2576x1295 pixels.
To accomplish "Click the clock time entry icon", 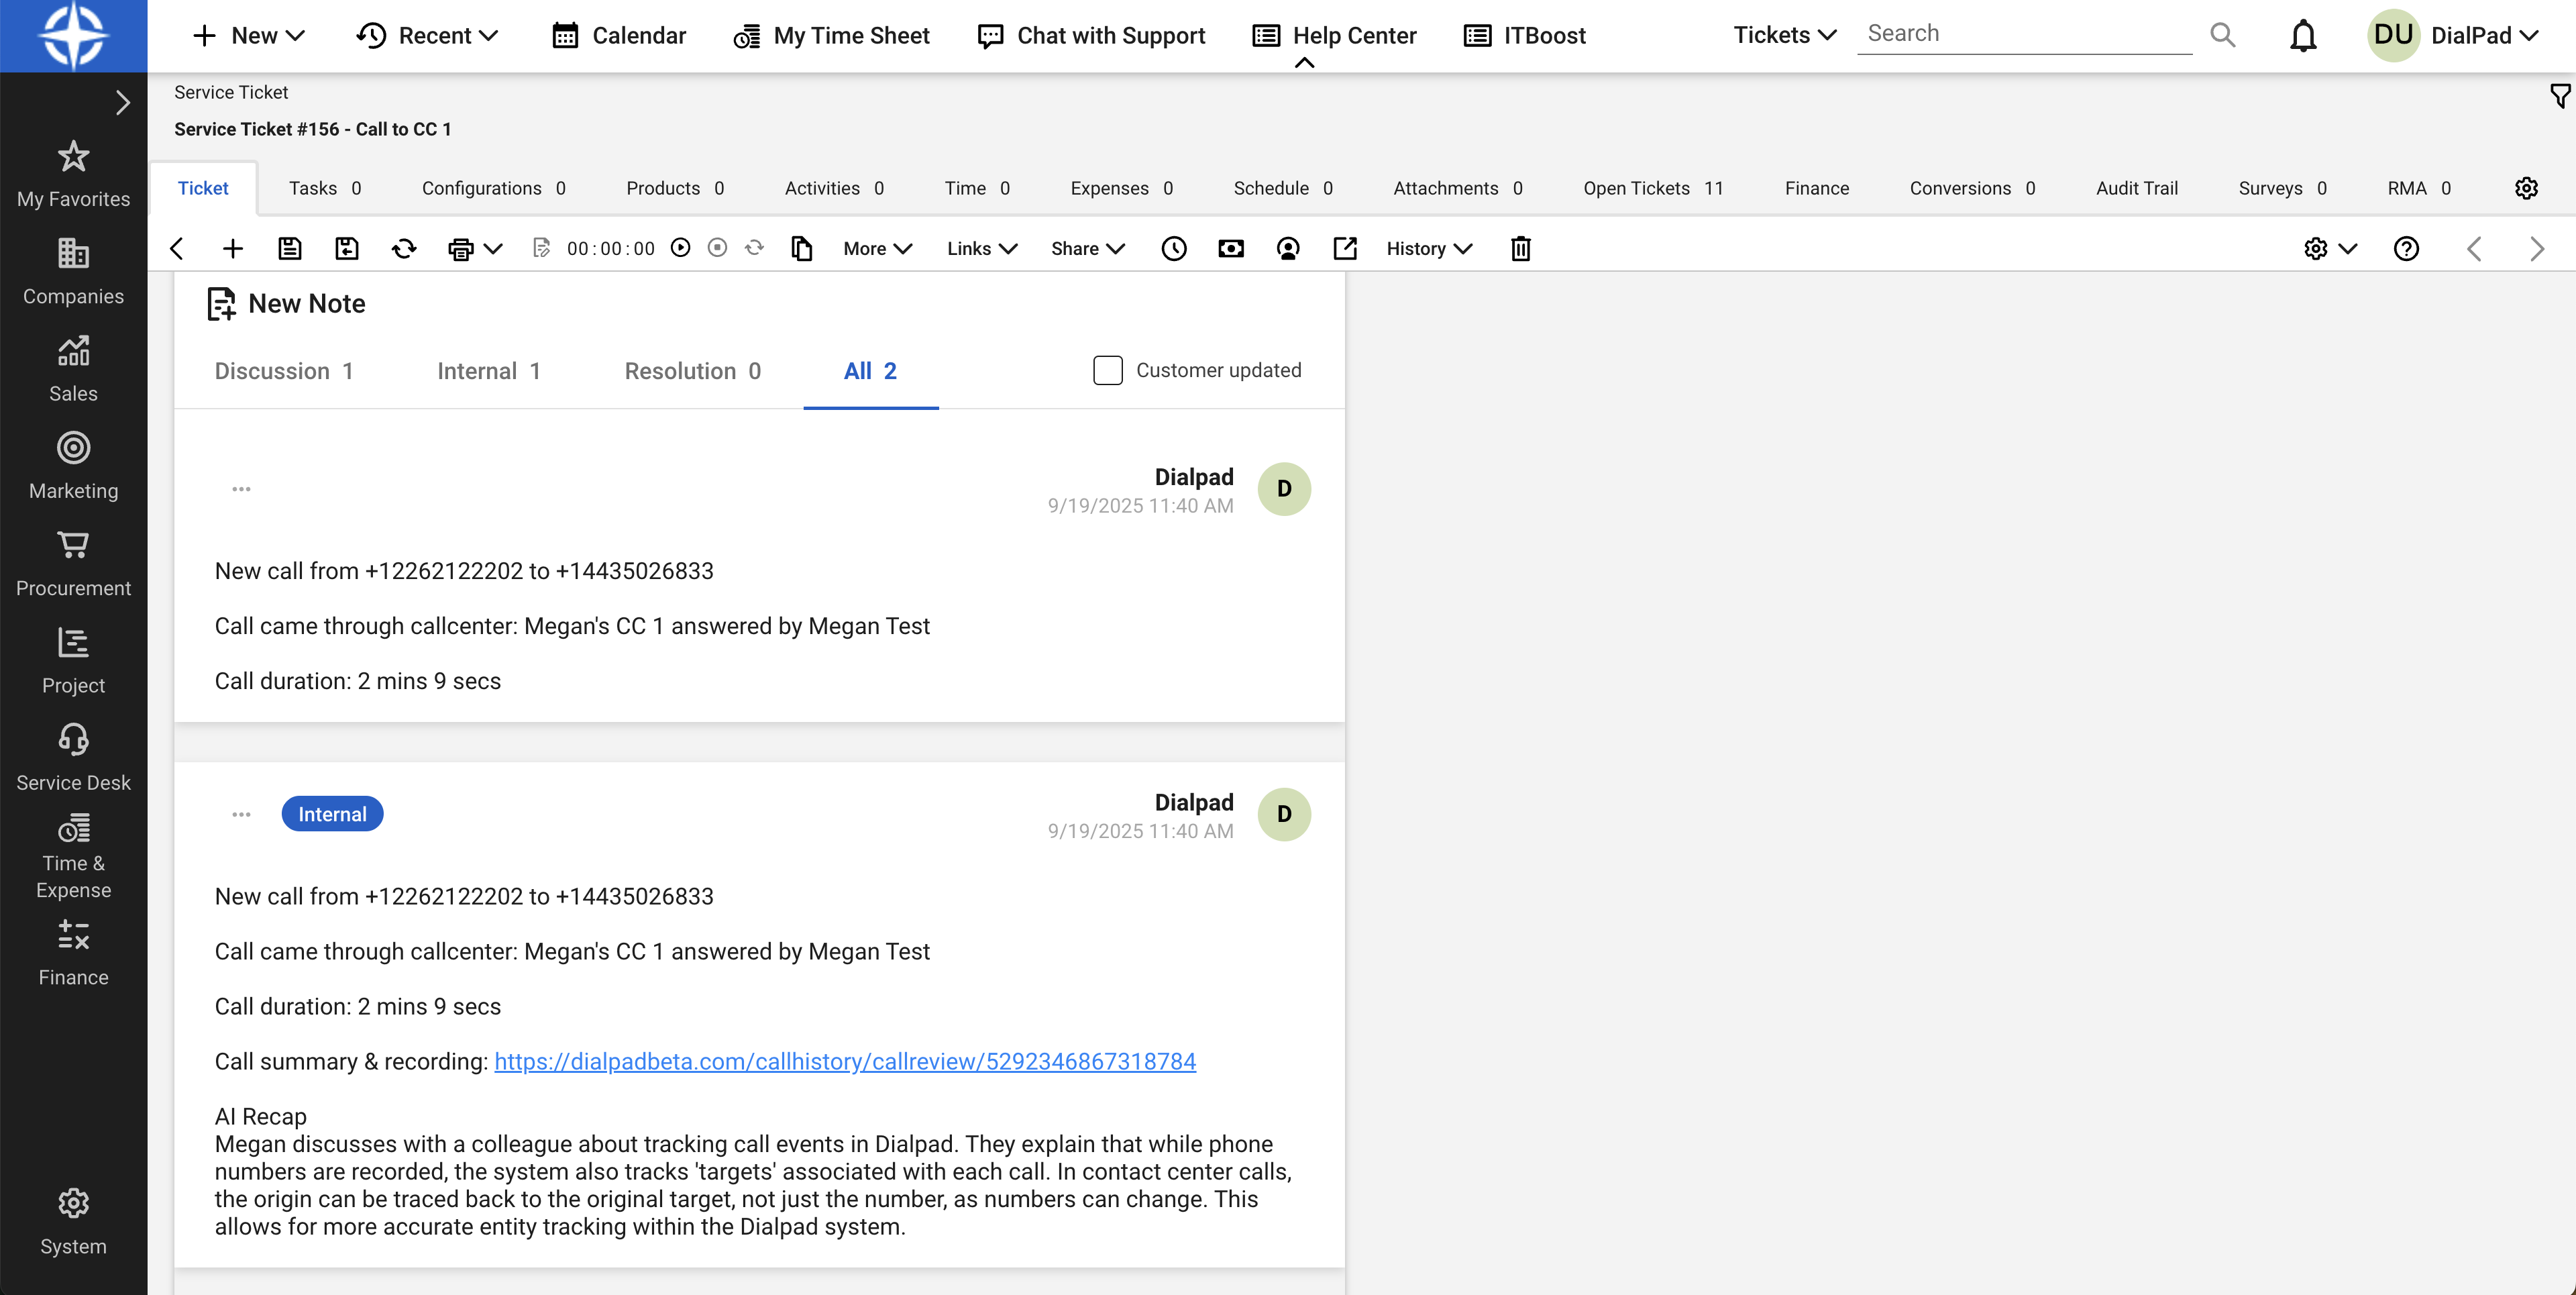I will click(x=1174, y=248).
